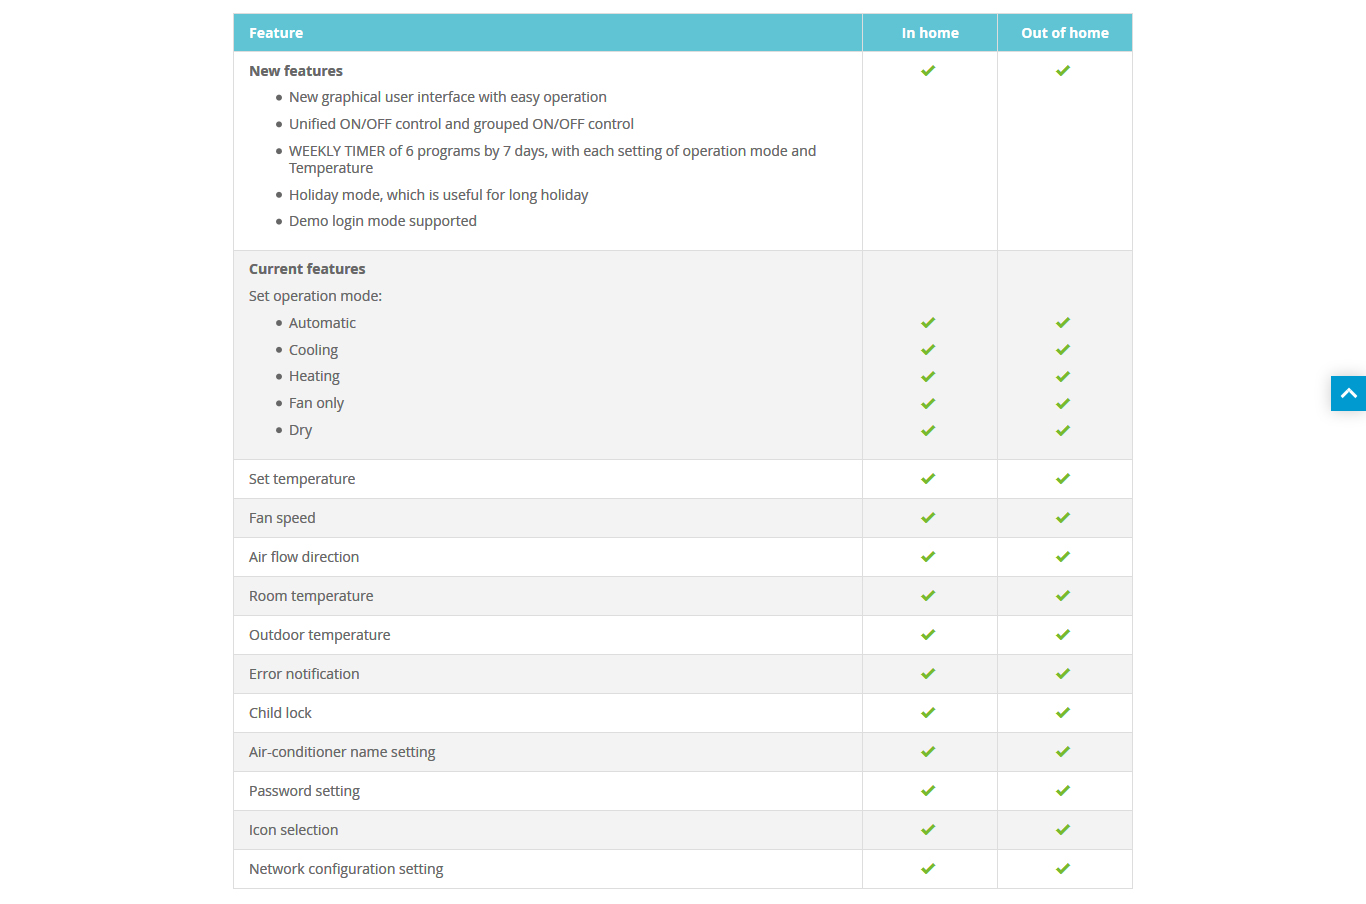Viewport: 1366px width, 904px height.
Task: Click the In home column header
Action: (930, 33)
